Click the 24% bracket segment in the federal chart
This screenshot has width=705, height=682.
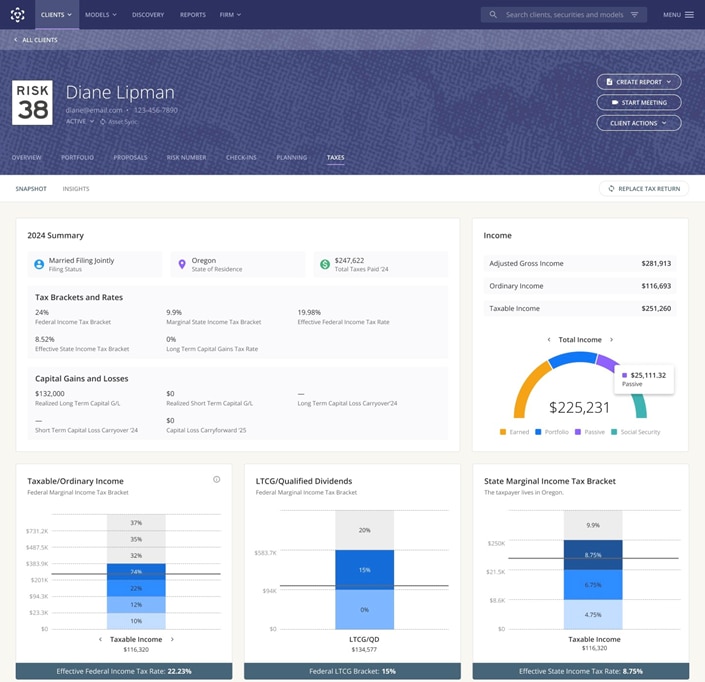click(136, 572)
